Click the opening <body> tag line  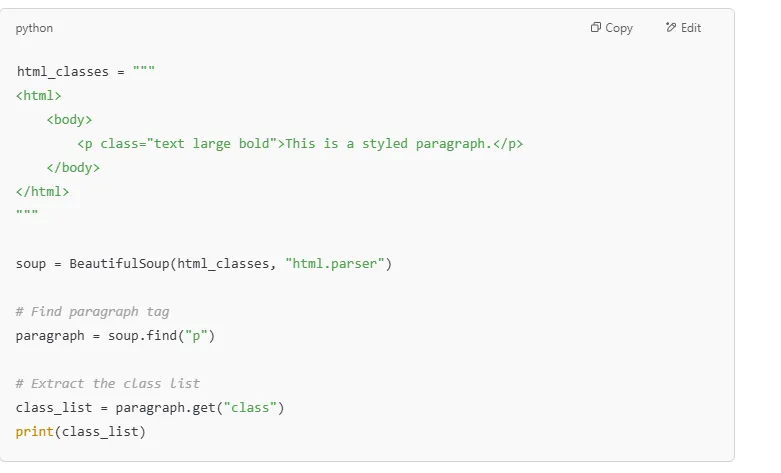click(69, 120)
